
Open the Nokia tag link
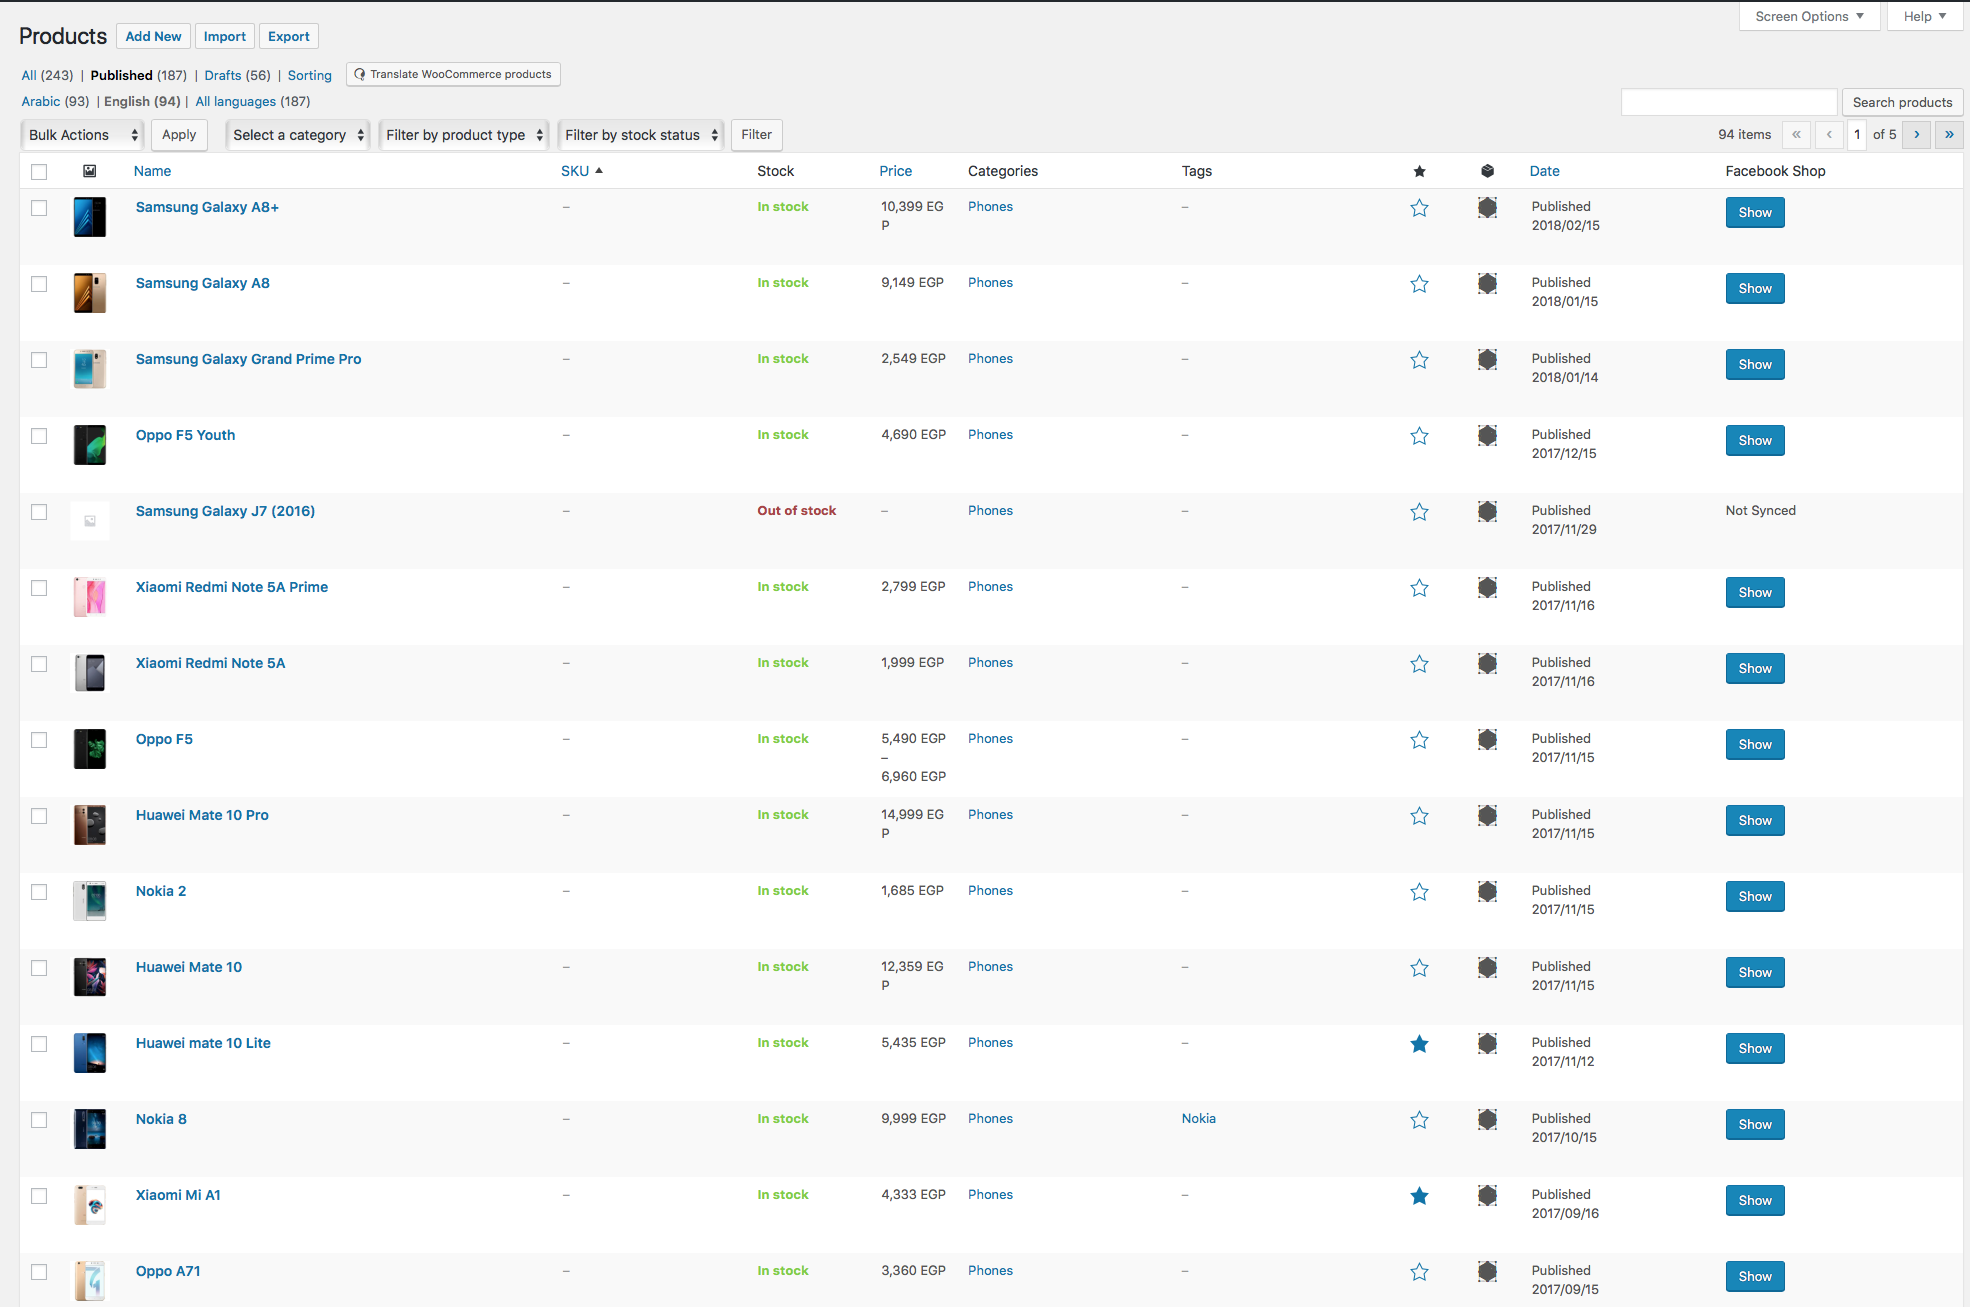(x=1198, y=1118)
